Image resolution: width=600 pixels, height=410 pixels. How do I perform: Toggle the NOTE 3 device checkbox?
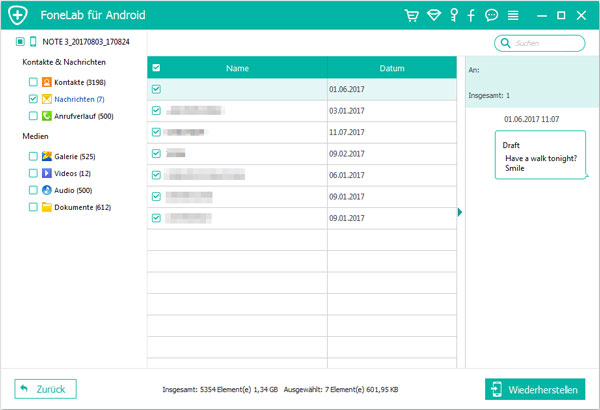point(20,41)
